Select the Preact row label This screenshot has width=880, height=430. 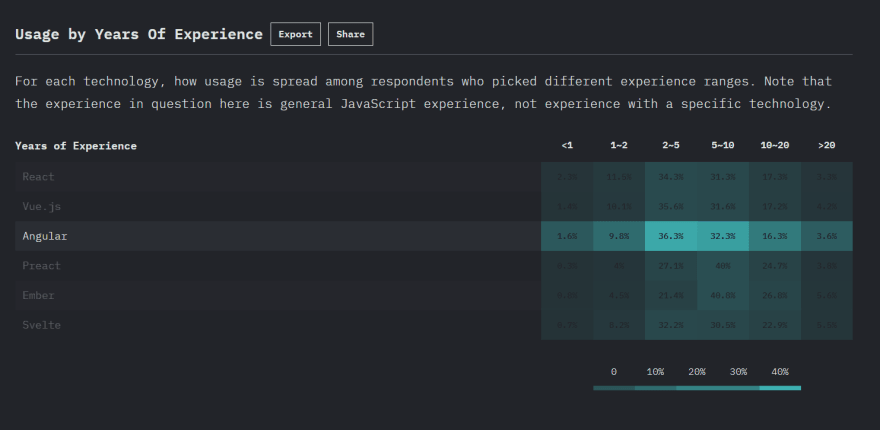pos(42,266)
